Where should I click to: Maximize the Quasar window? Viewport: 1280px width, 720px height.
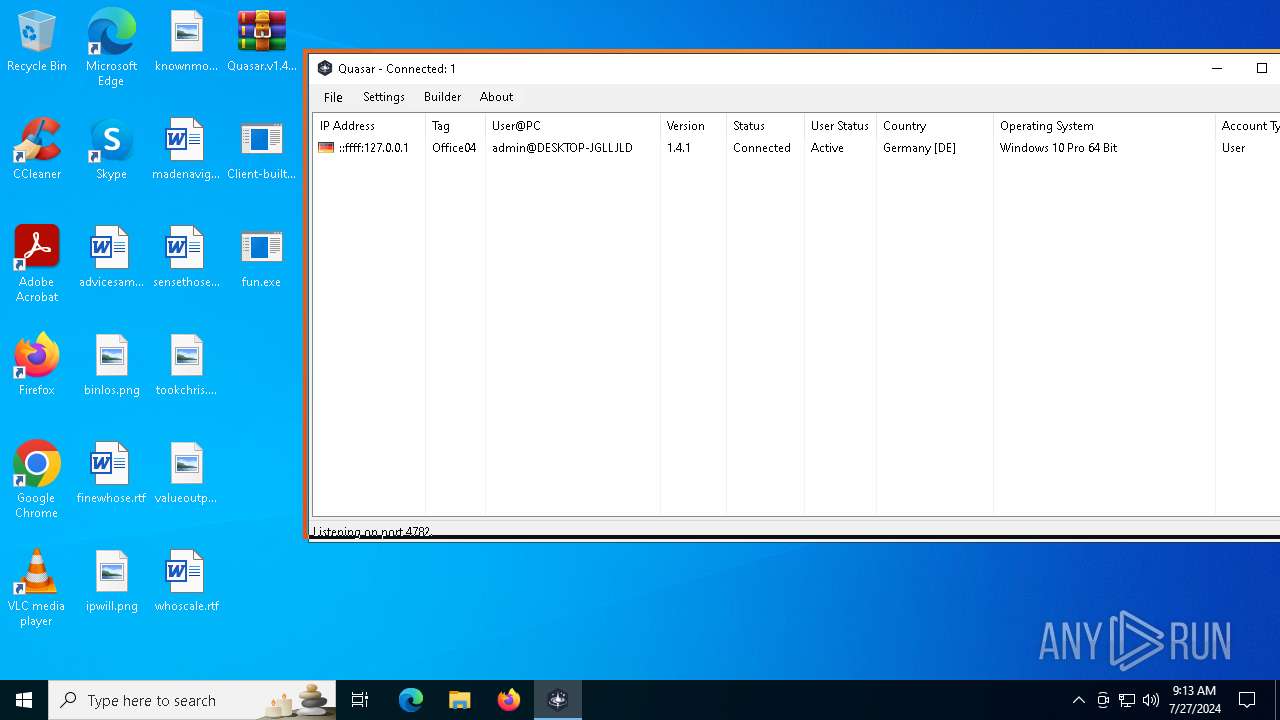tap(1262, 69)
